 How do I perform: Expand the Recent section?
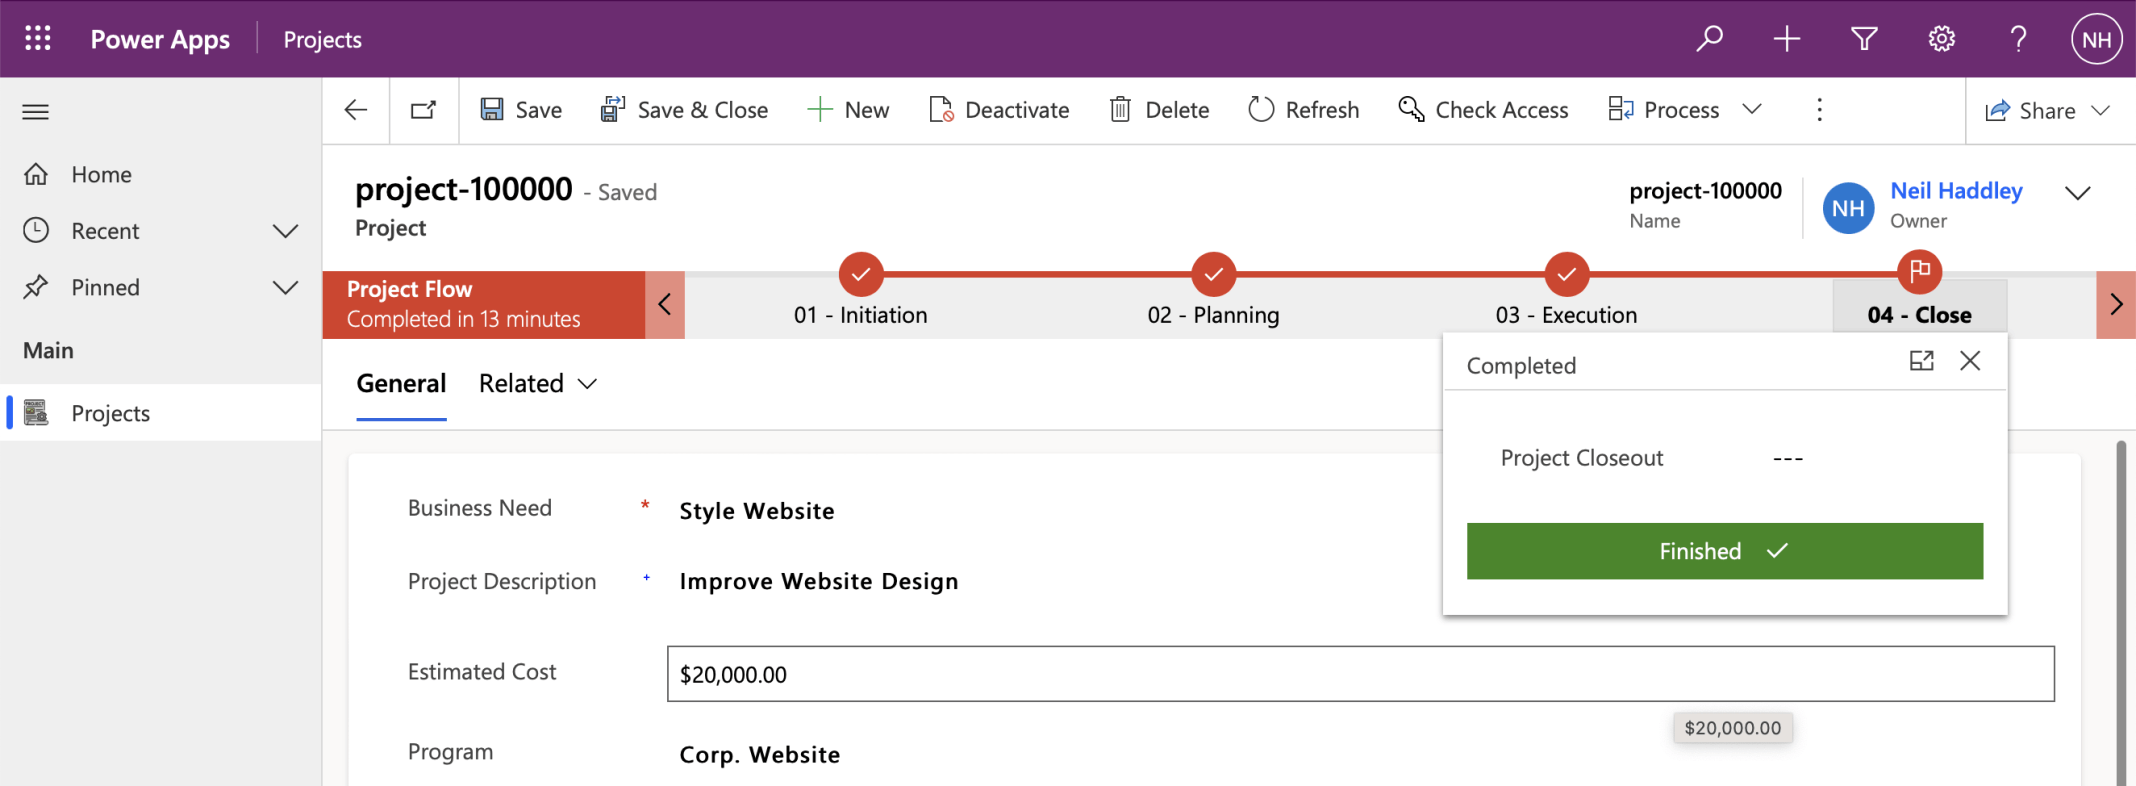click(285, 231)
